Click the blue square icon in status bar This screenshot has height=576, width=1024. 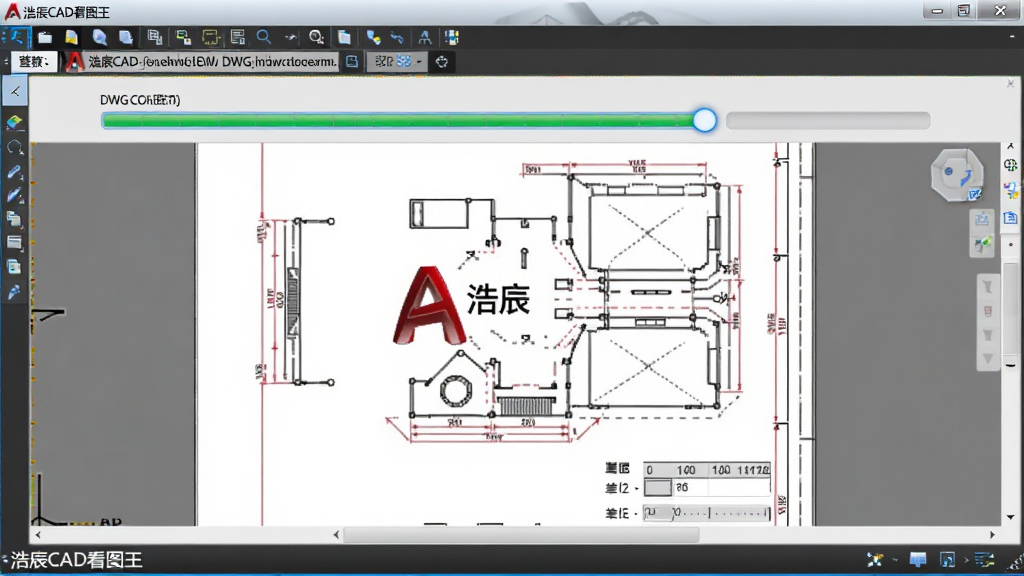tap(947, 560)
